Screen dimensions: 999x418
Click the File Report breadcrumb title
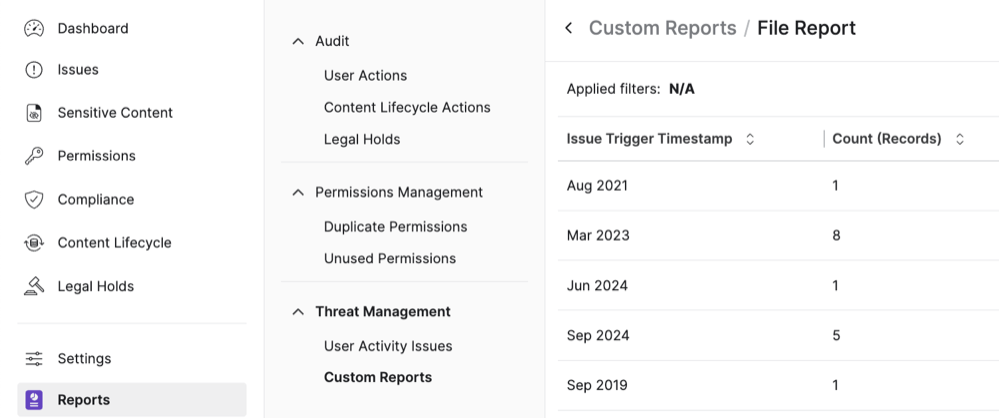click(x=807, y=28)
